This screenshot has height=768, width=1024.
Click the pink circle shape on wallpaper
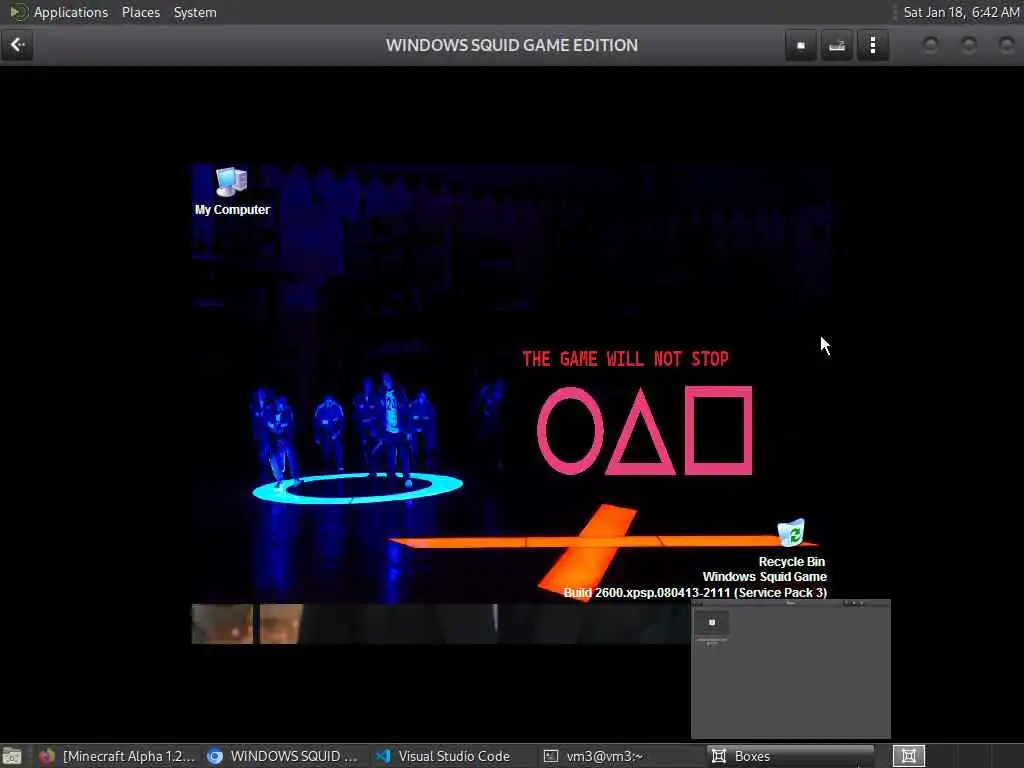pos(570,430)
